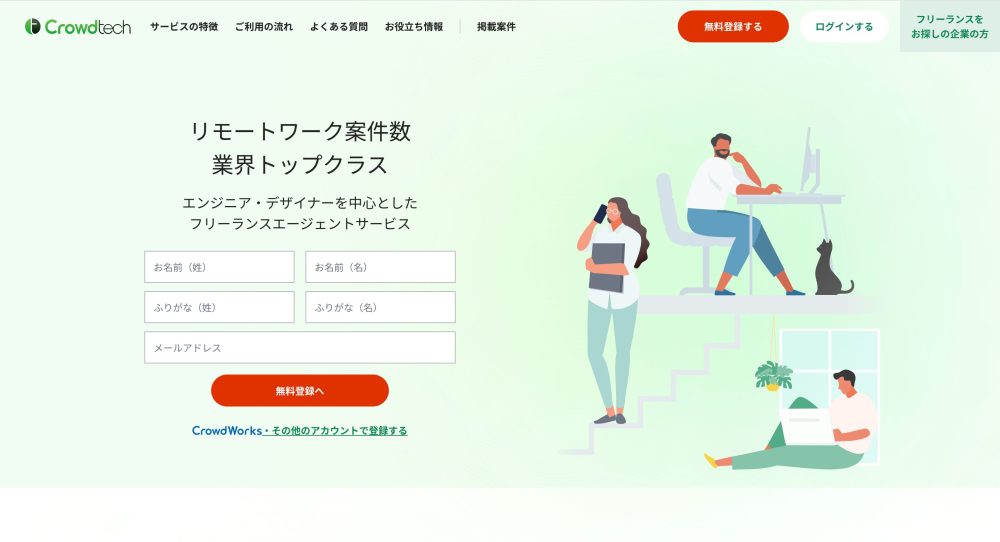
Task: Submit with the 無料登録へ button
Action: 300,391
